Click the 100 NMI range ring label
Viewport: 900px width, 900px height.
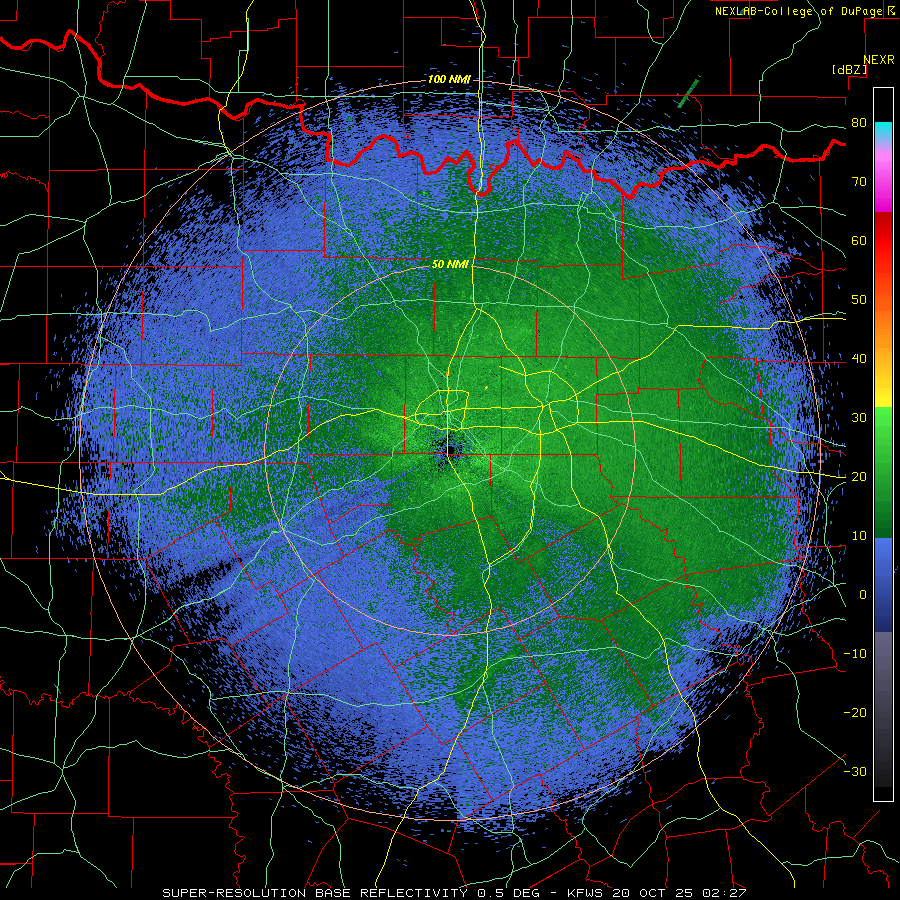pyautogui.click(x=449, y=79)
